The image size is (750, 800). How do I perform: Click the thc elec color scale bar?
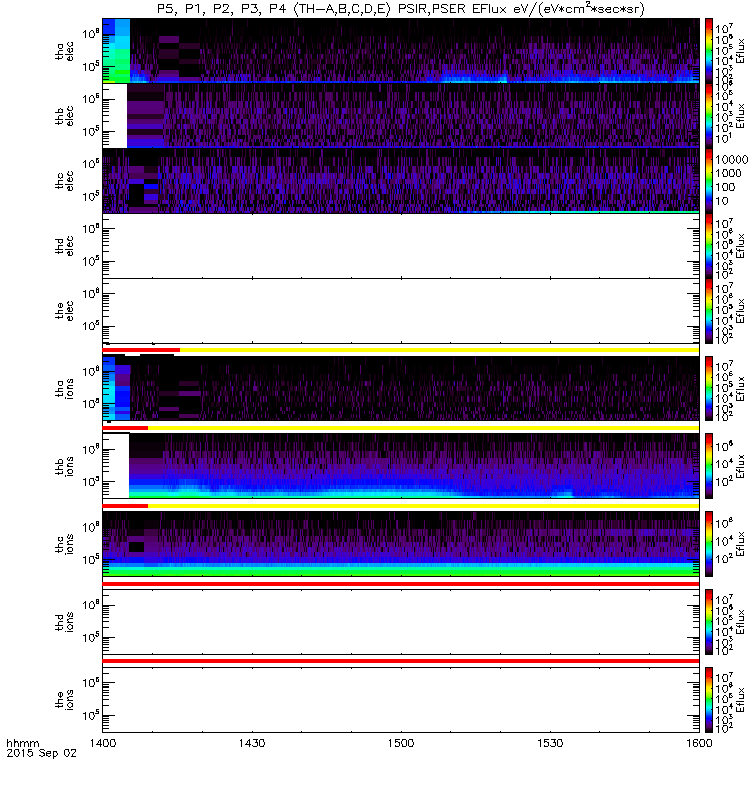(709, 181)
